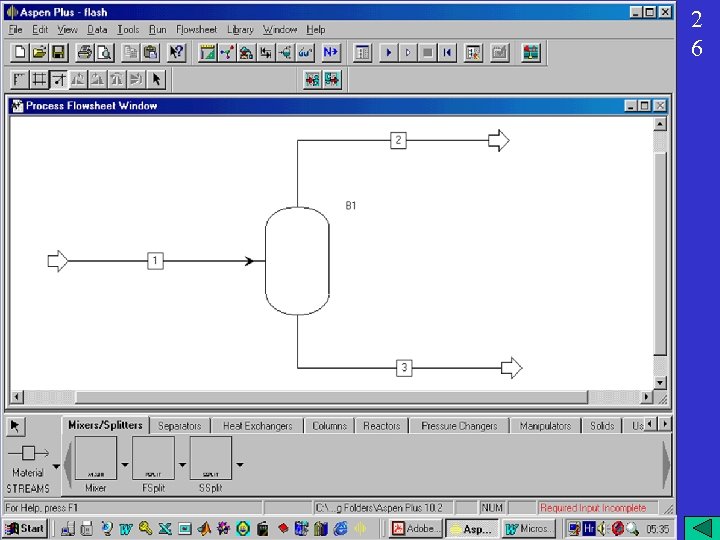Switch to the Separators tab

[180, 426]
